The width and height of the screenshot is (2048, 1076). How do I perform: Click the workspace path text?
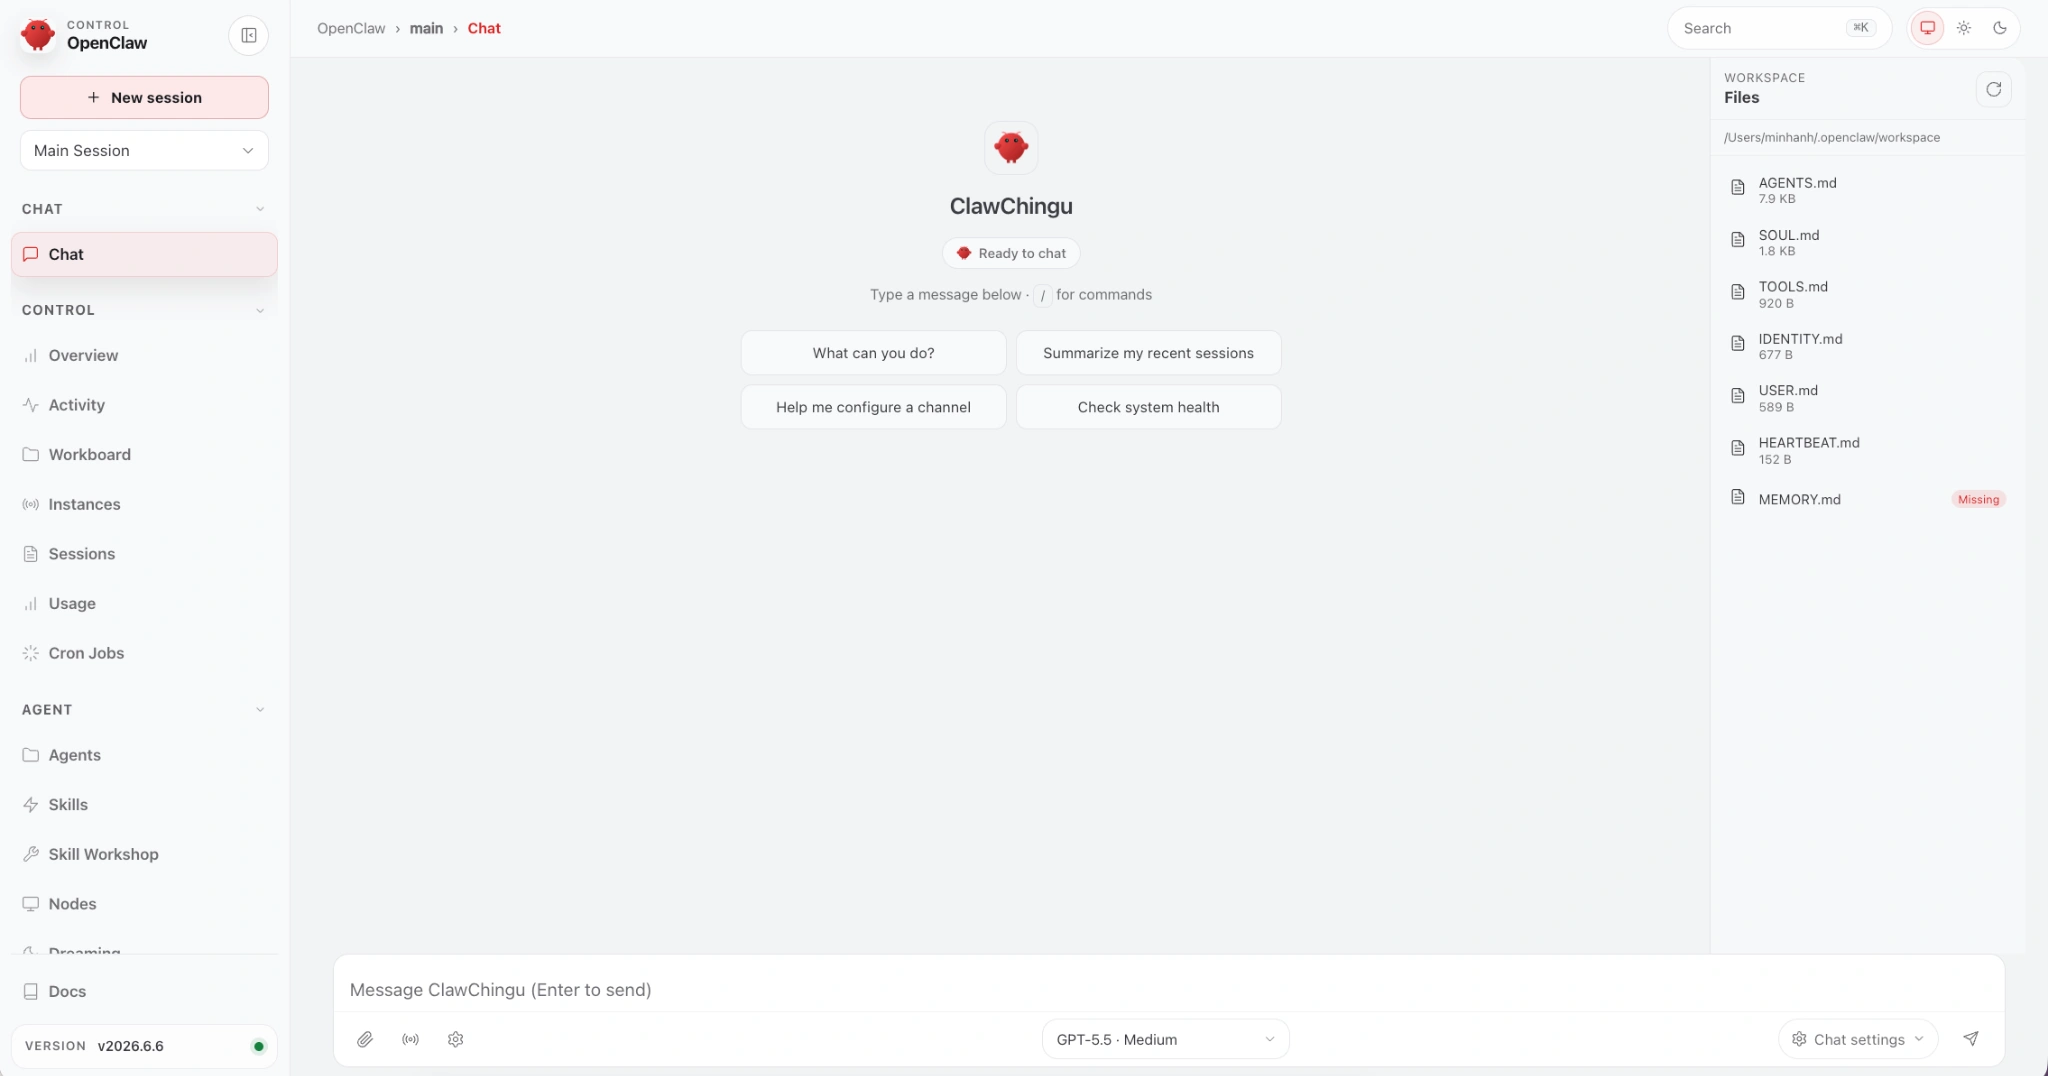click(1831, 137)
